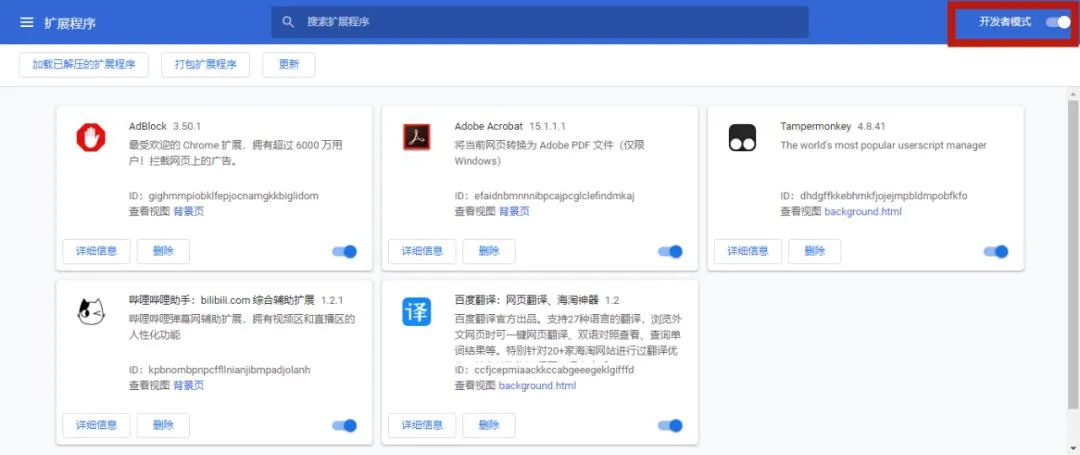The height and width of the screenshot is (455, 1080).
Task: Click the 扩展程序 page title
Action: coord(70,23)
